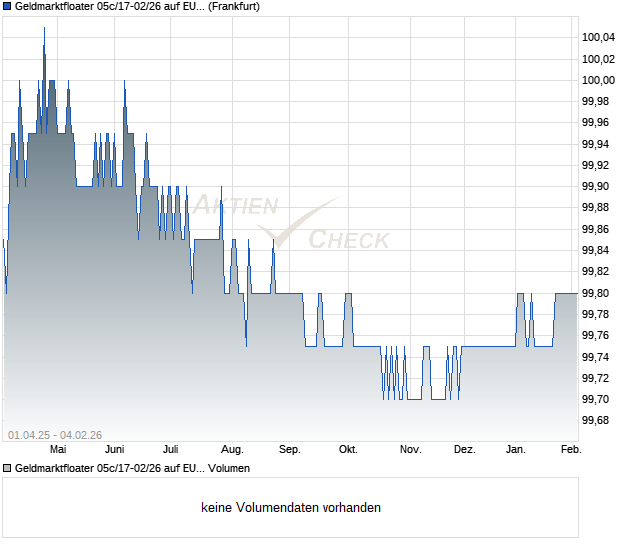Select the Juli month marker

(x=170, y=450)
